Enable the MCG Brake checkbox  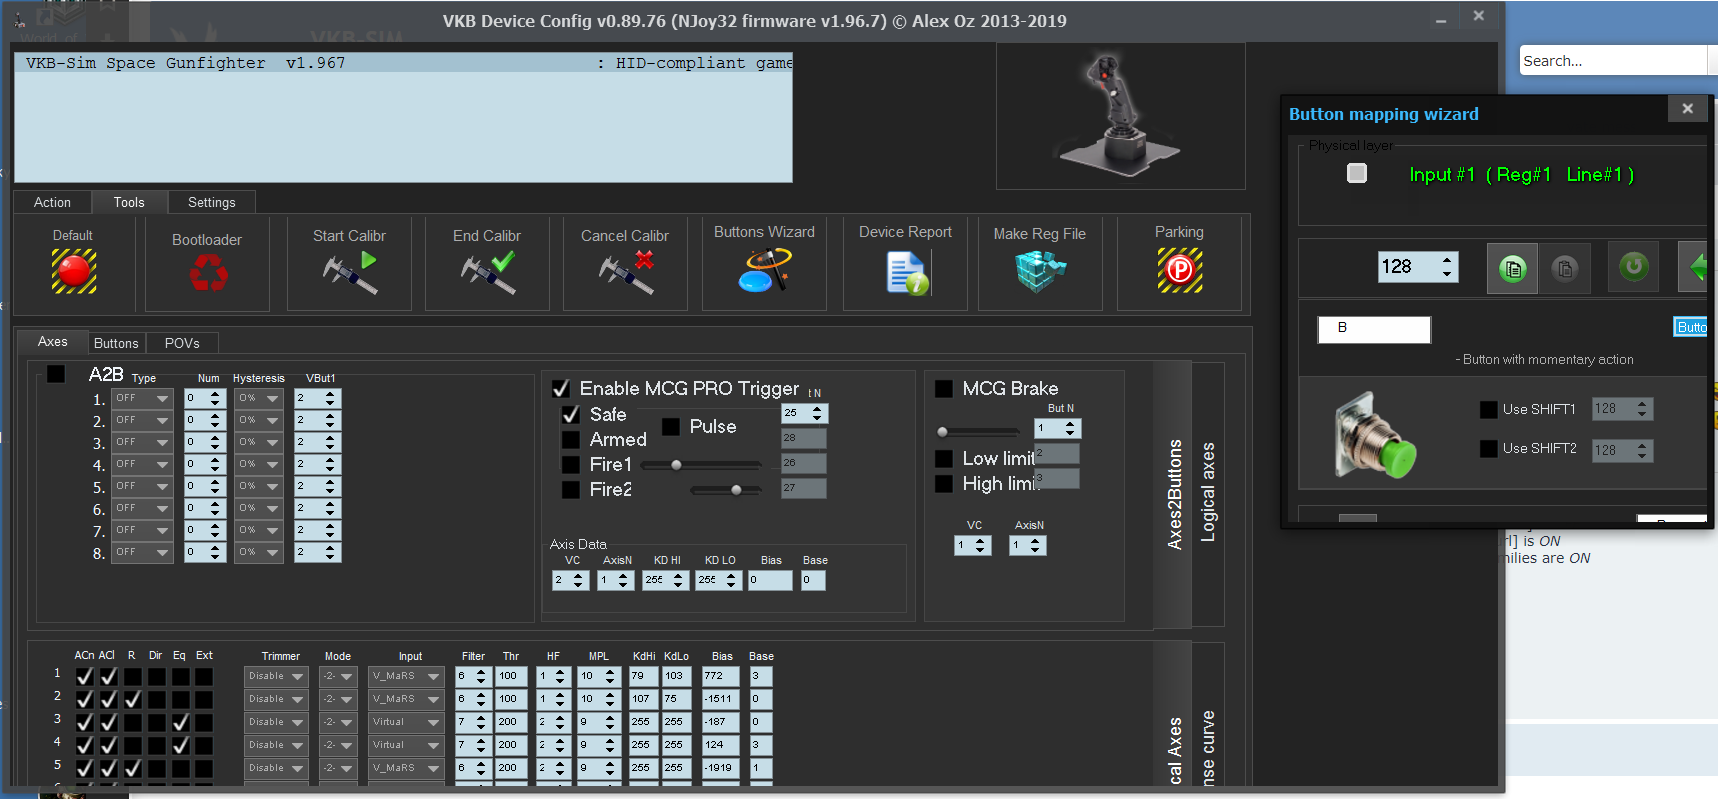pos(943,388)
